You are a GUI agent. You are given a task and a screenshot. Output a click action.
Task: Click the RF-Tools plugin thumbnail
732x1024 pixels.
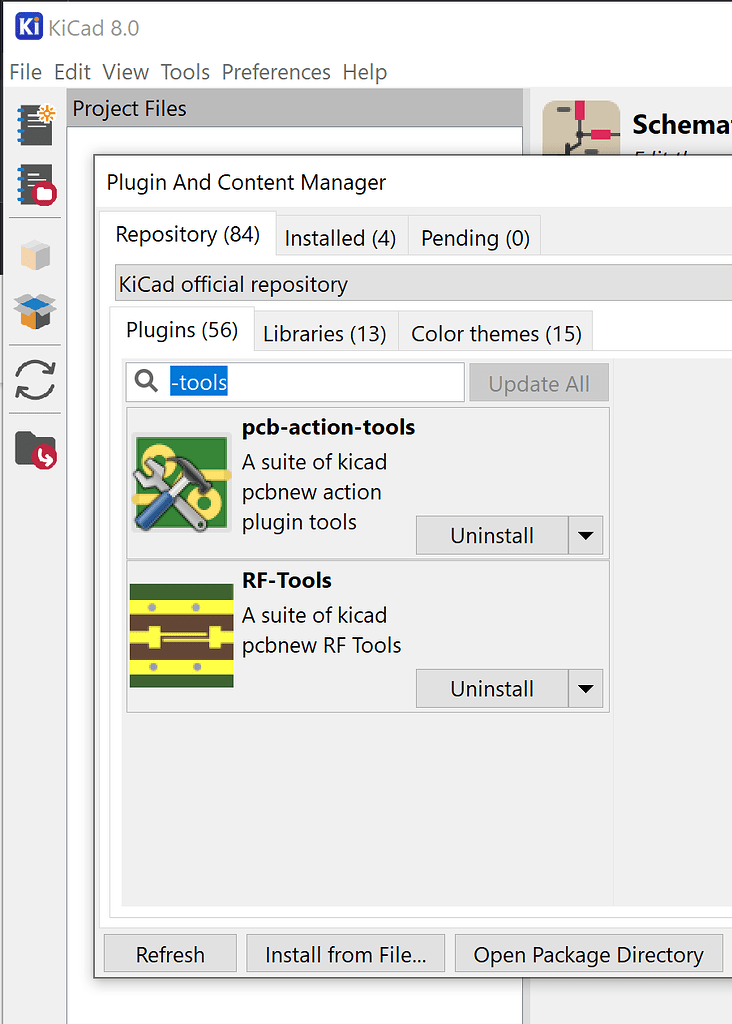[x=182, y=635]
